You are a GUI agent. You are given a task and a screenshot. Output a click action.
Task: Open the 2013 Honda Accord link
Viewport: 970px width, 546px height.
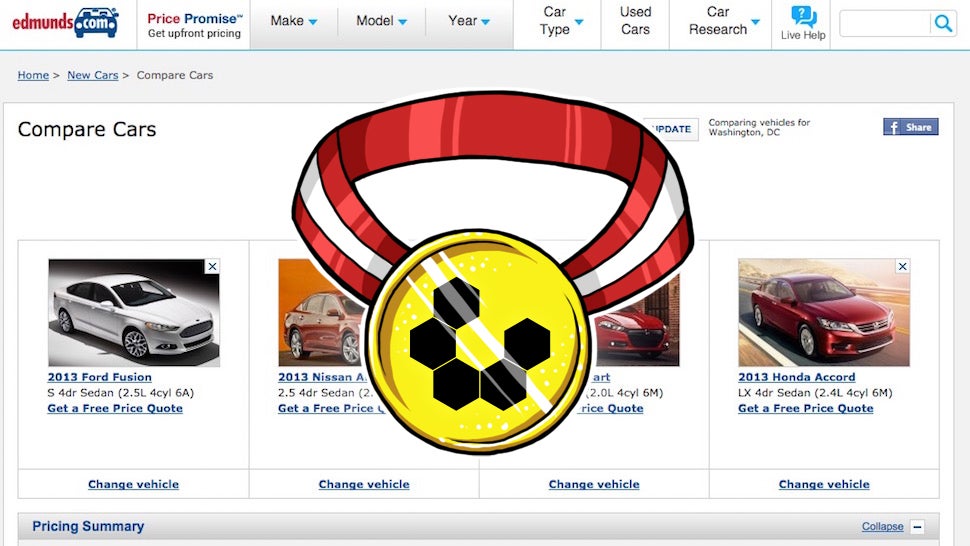[797, 377]
